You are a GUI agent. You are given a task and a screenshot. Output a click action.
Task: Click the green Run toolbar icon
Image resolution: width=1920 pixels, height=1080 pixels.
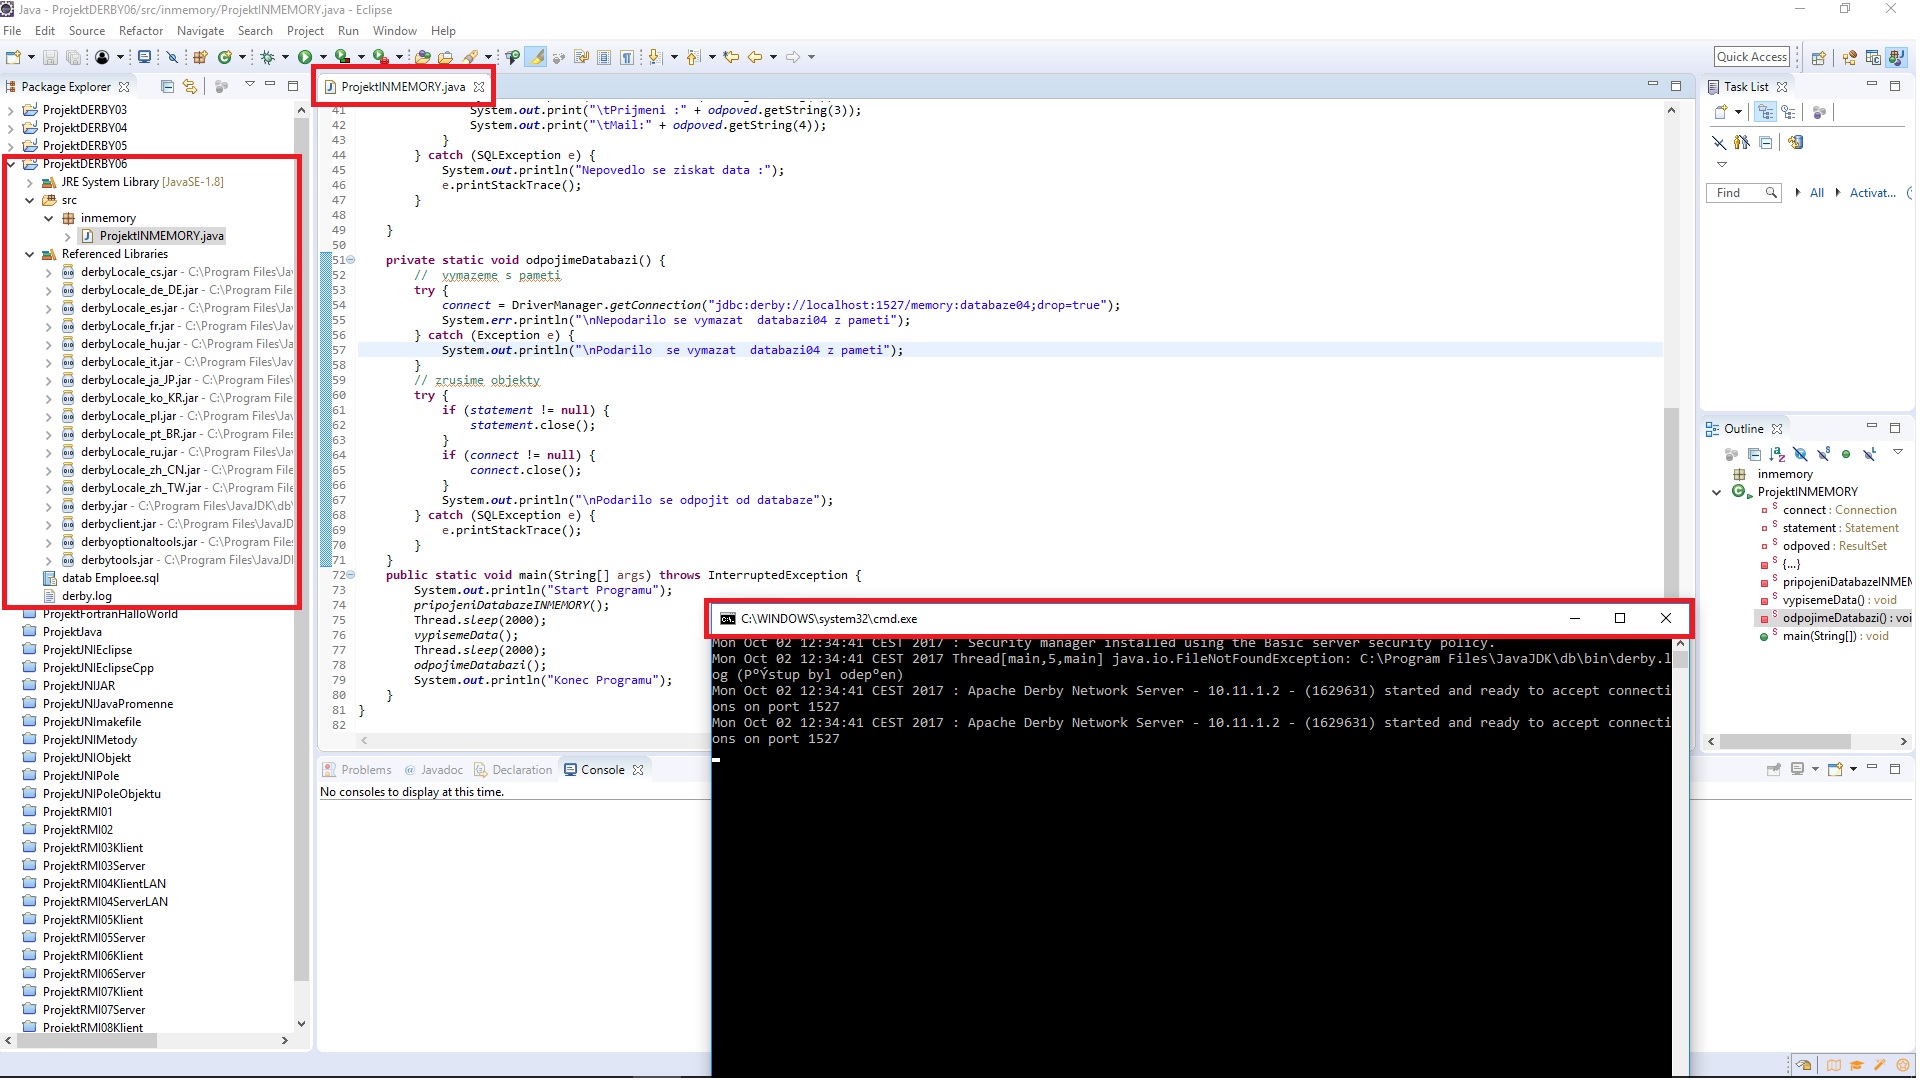click(x=306, y=57)
